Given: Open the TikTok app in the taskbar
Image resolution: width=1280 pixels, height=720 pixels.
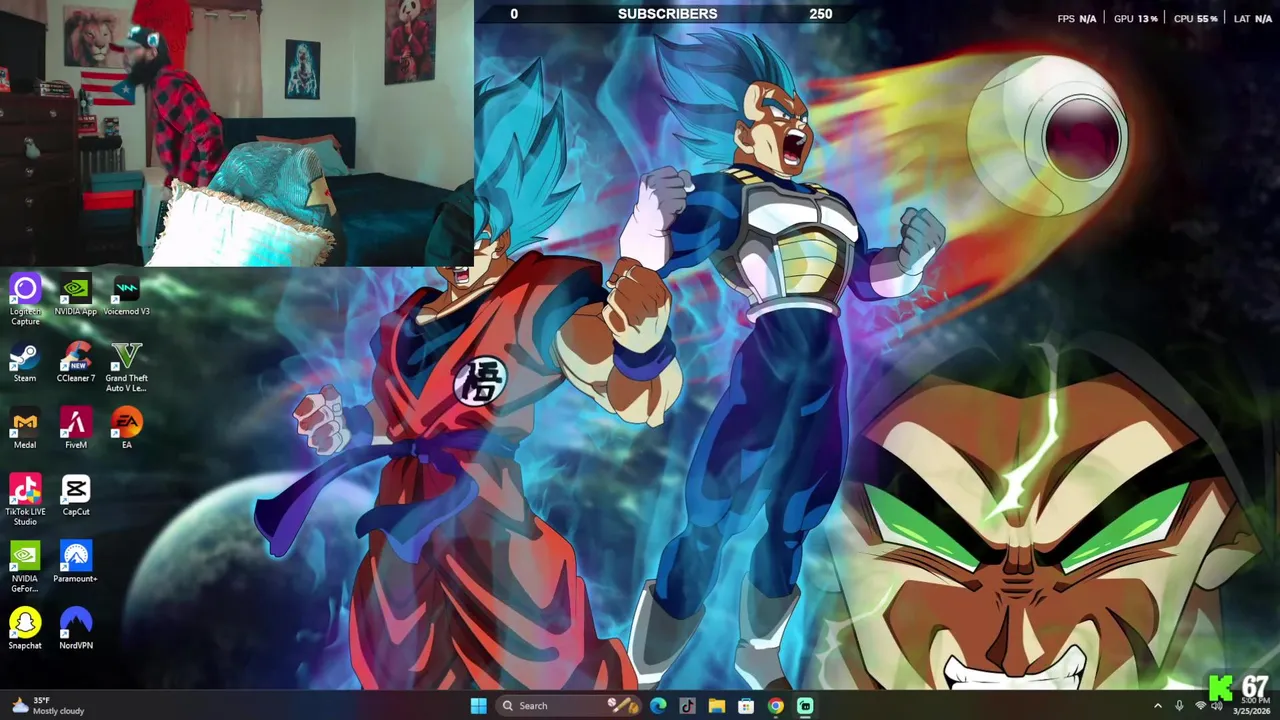Looking at the screenshot, I should tap(687, 706).
